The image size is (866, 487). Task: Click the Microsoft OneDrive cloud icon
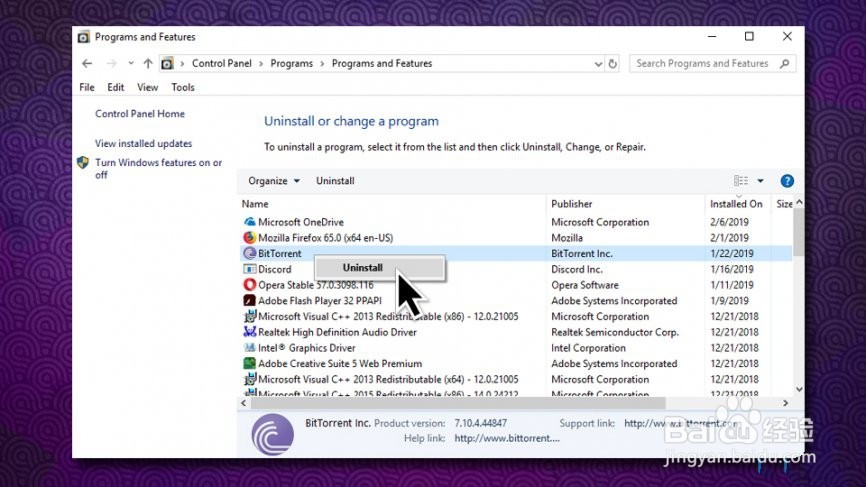(x=250, y=222)
